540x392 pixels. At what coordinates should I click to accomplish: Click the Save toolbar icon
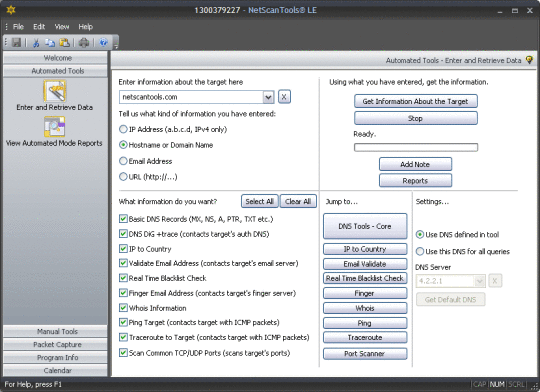[16, 42]
